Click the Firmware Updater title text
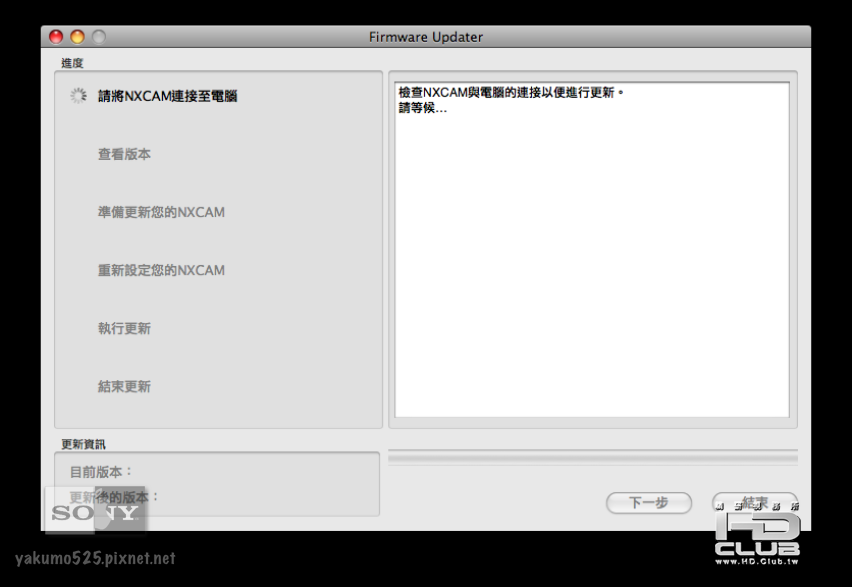852x587 pixels. [x=425, y=37]
